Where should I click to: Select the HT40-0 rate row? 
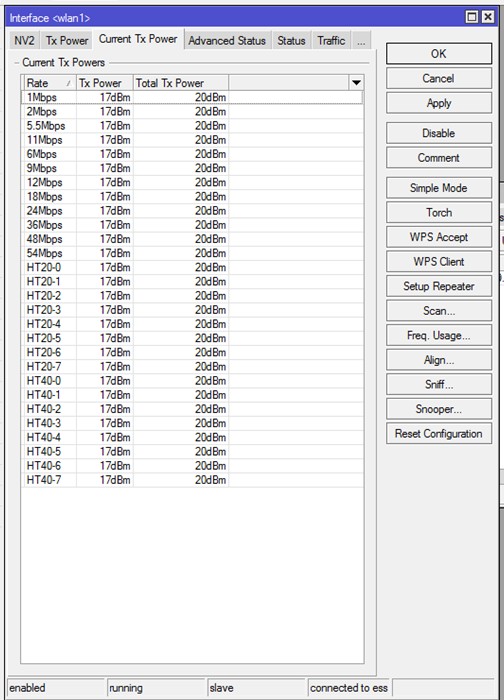pyautogui.click(x=192, y=381)
